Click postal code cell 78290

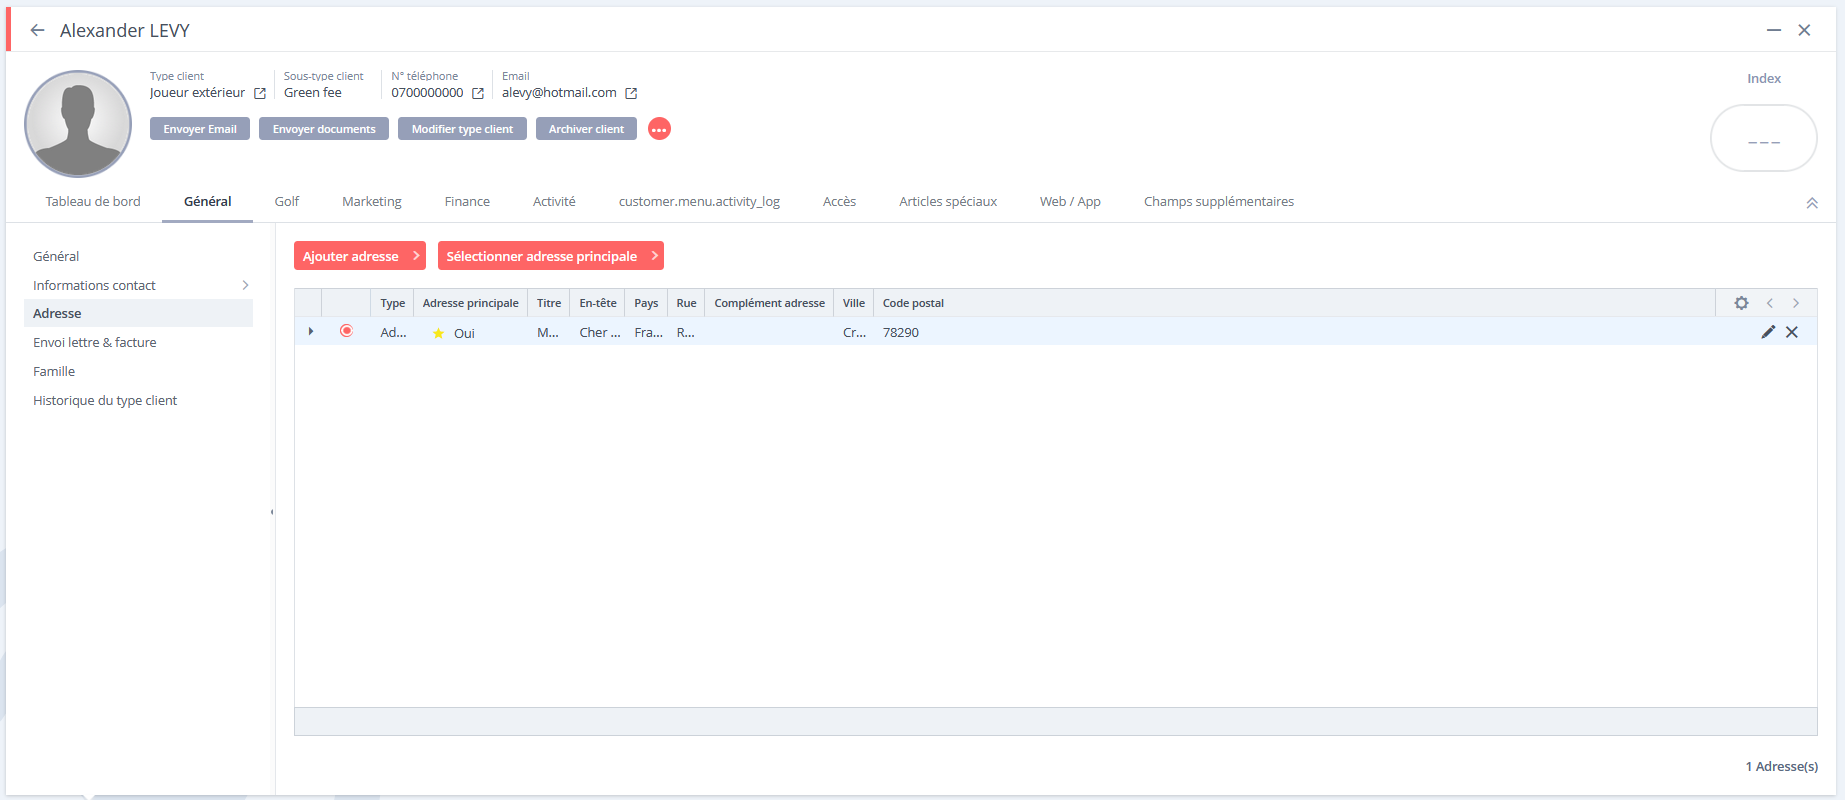pyautogui.click(x=901, y=332)
